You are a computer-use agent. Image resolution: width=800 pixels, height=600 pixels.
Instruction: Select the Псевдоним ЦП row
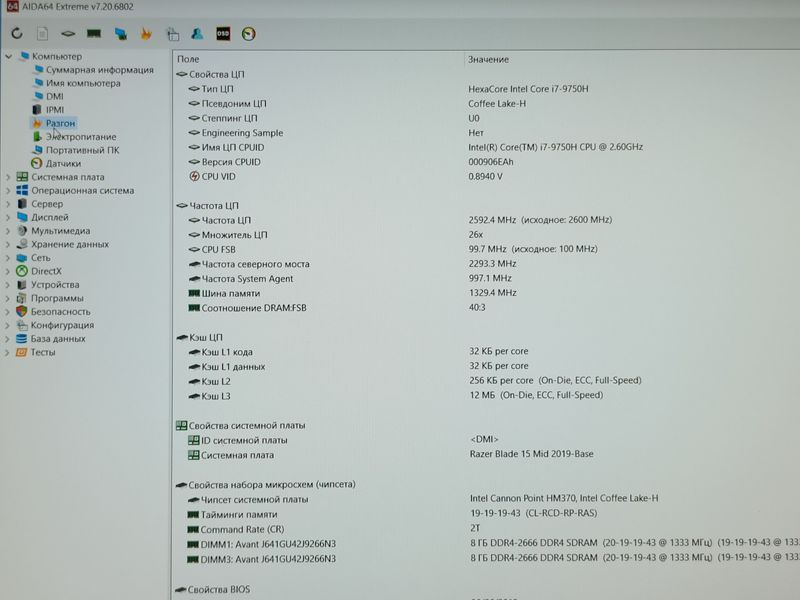[x=487, y=104]
